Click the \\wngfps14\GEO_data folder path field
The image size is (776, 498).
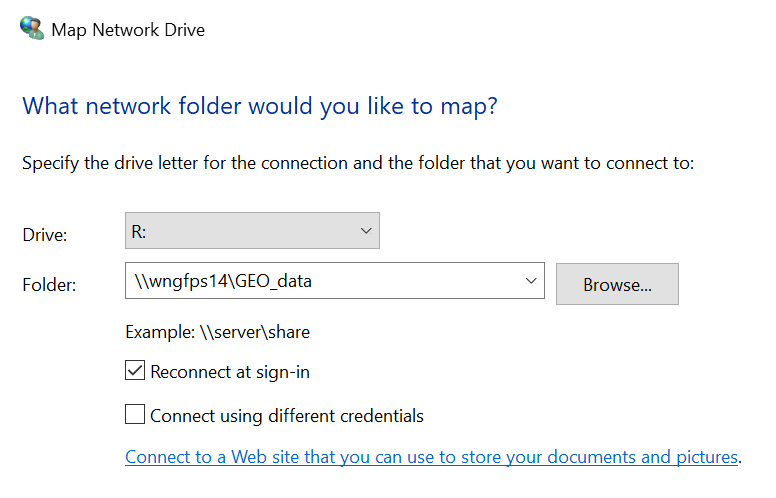[x=320, y=282]
